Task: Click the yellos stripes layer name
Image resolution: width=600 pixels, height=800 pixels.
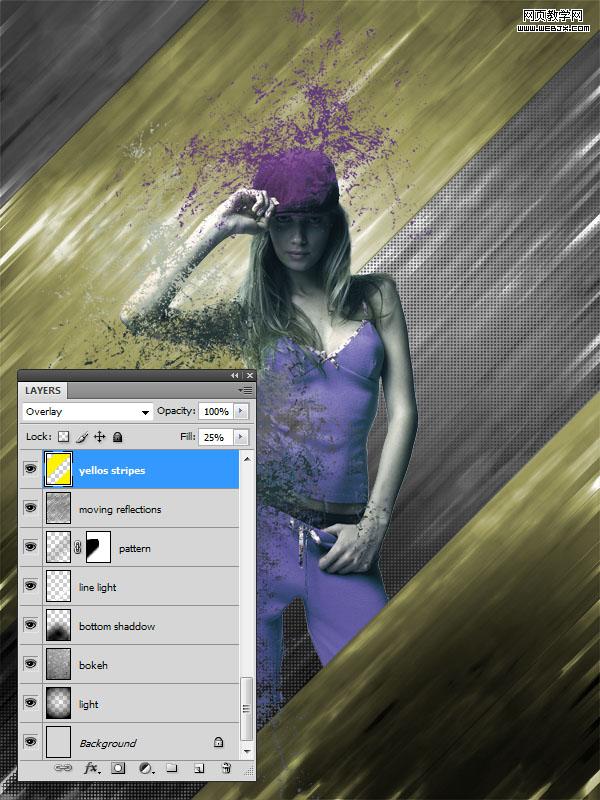Action: (112, 470)
